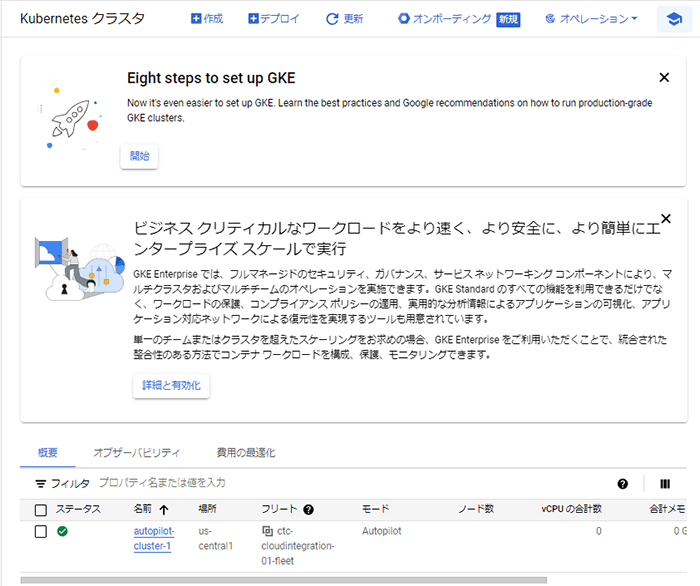Click the vCPU count value 0
700x586 pixels.
[x=599, y=531]
